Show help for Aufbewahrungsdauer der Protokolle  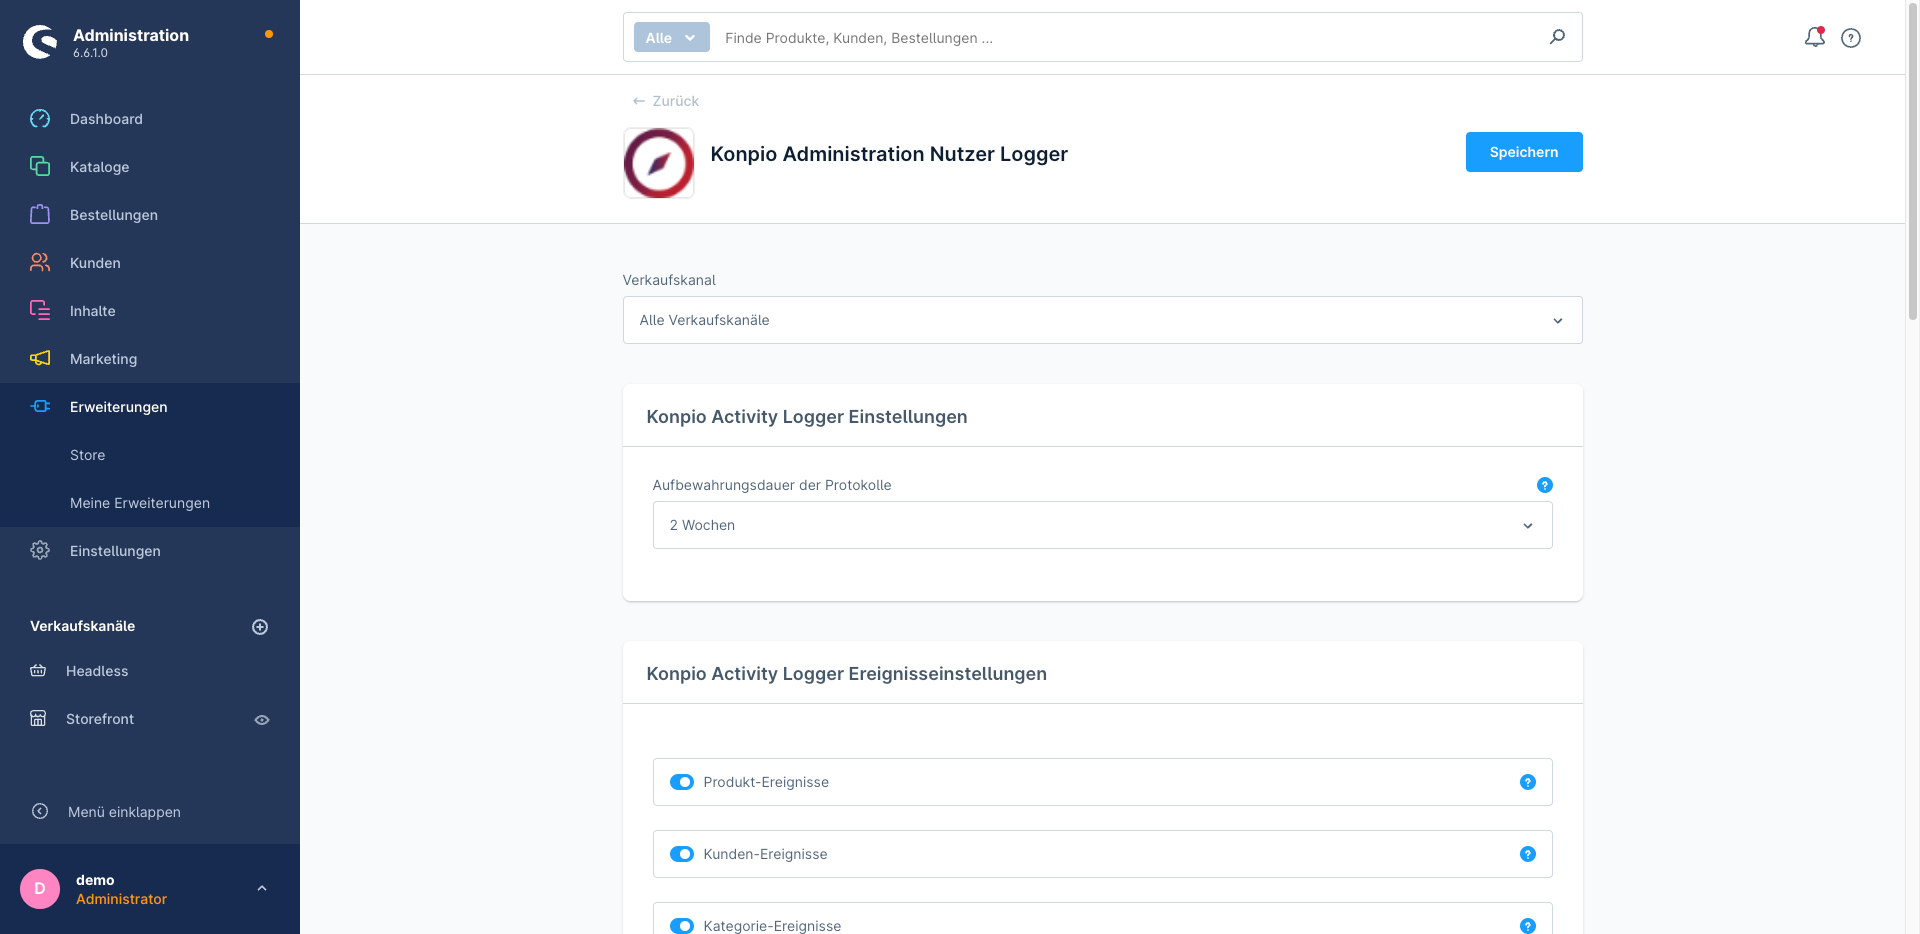pos(1544,485)
